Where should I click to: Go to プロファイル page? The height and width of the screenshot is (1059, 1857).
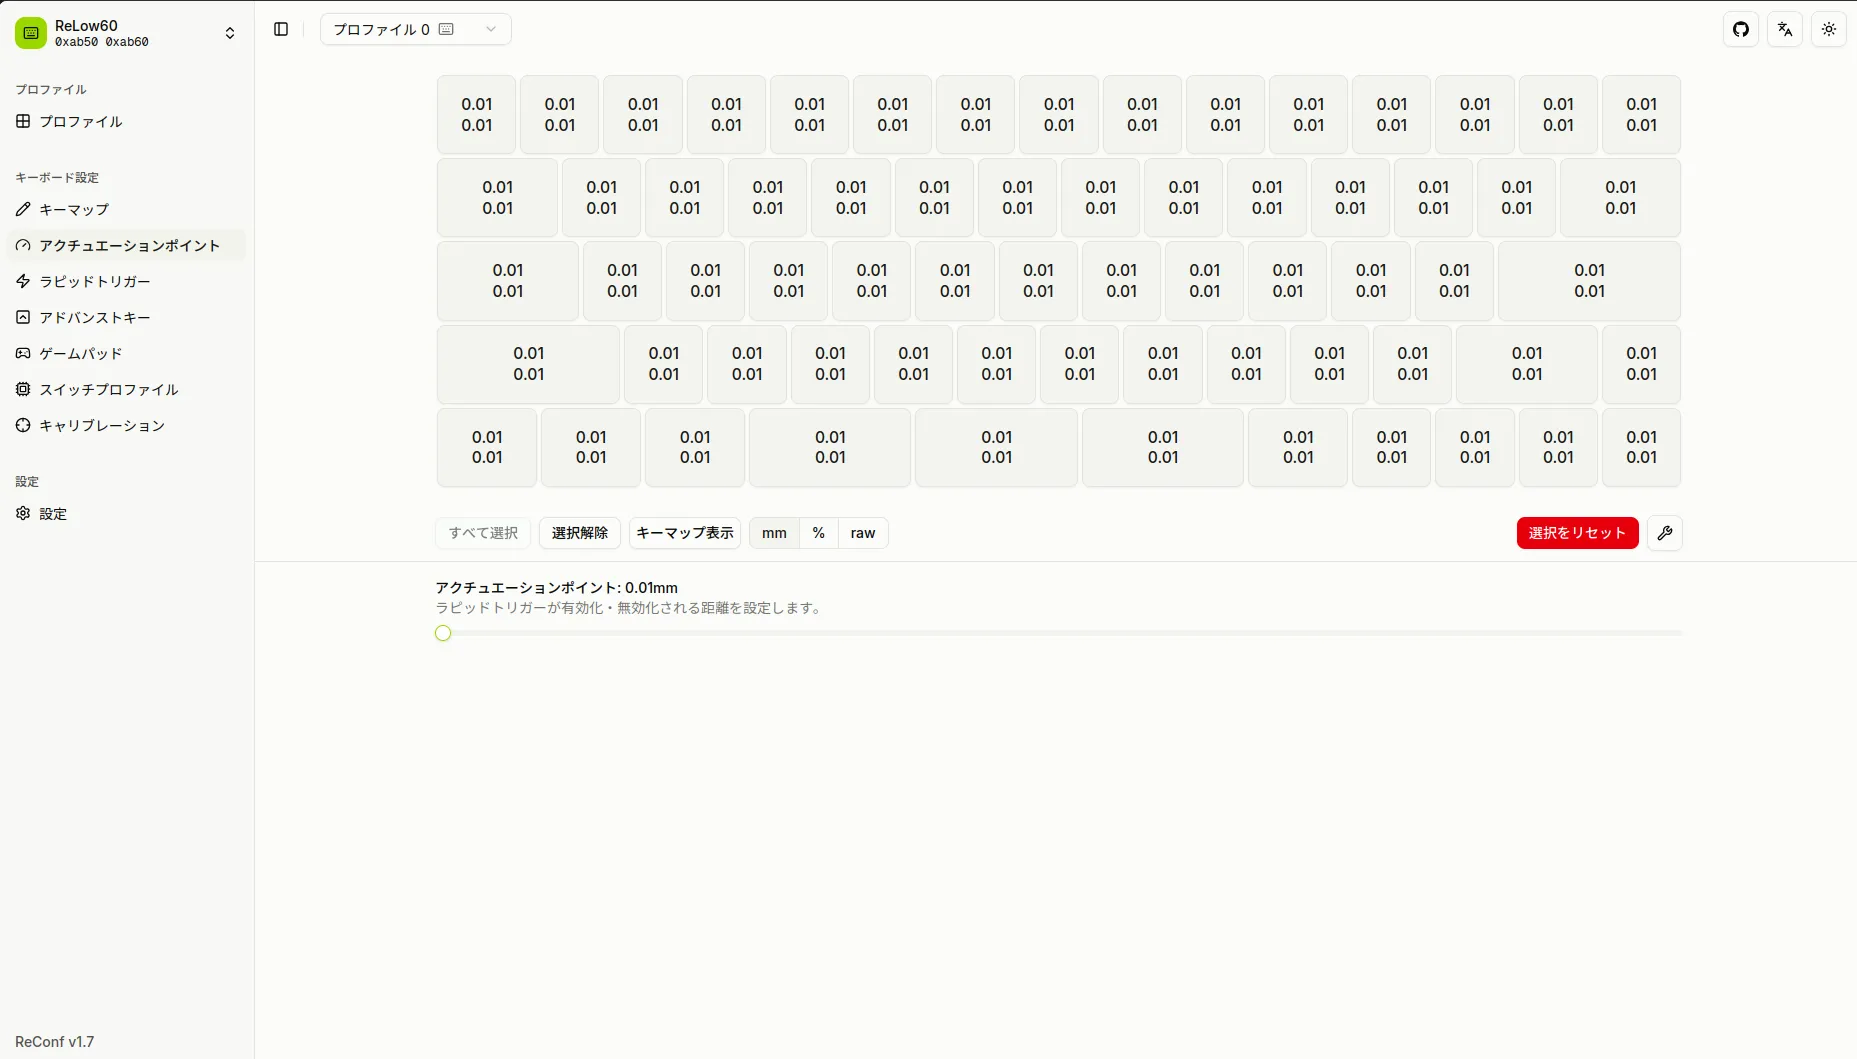point(127,121)
